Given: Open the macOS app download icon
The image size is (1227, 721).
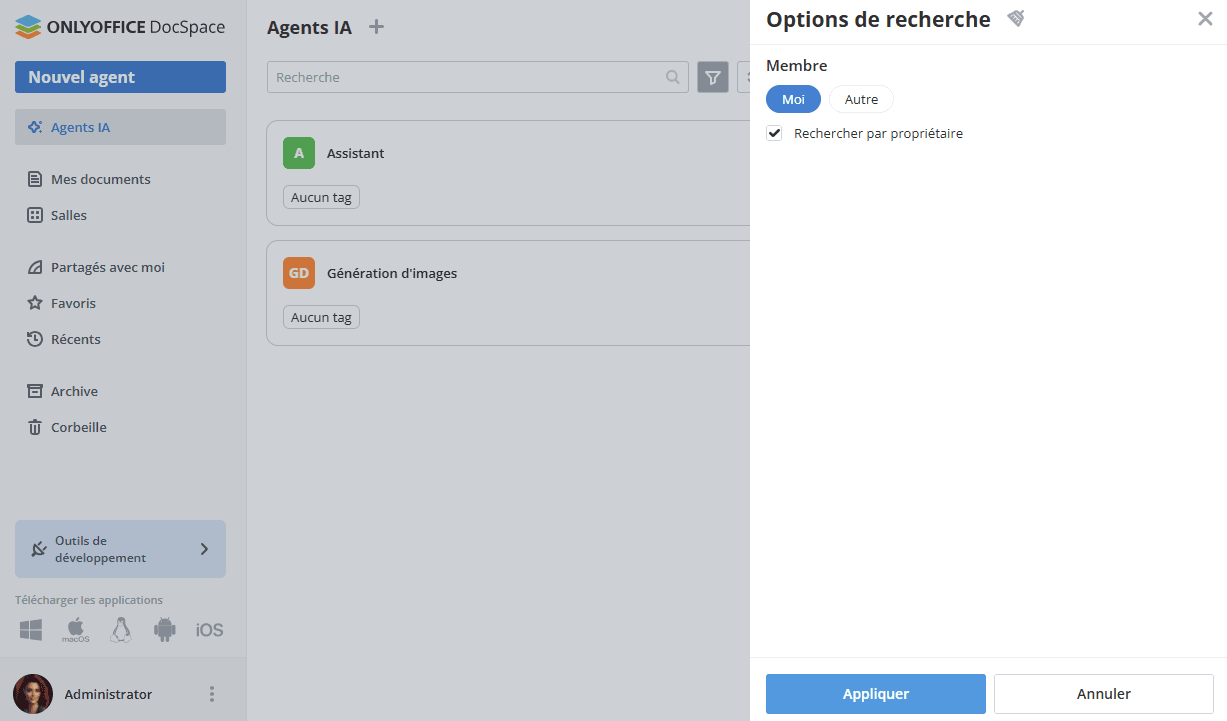Looking at the screenshot, I should [x=76, y=630].
